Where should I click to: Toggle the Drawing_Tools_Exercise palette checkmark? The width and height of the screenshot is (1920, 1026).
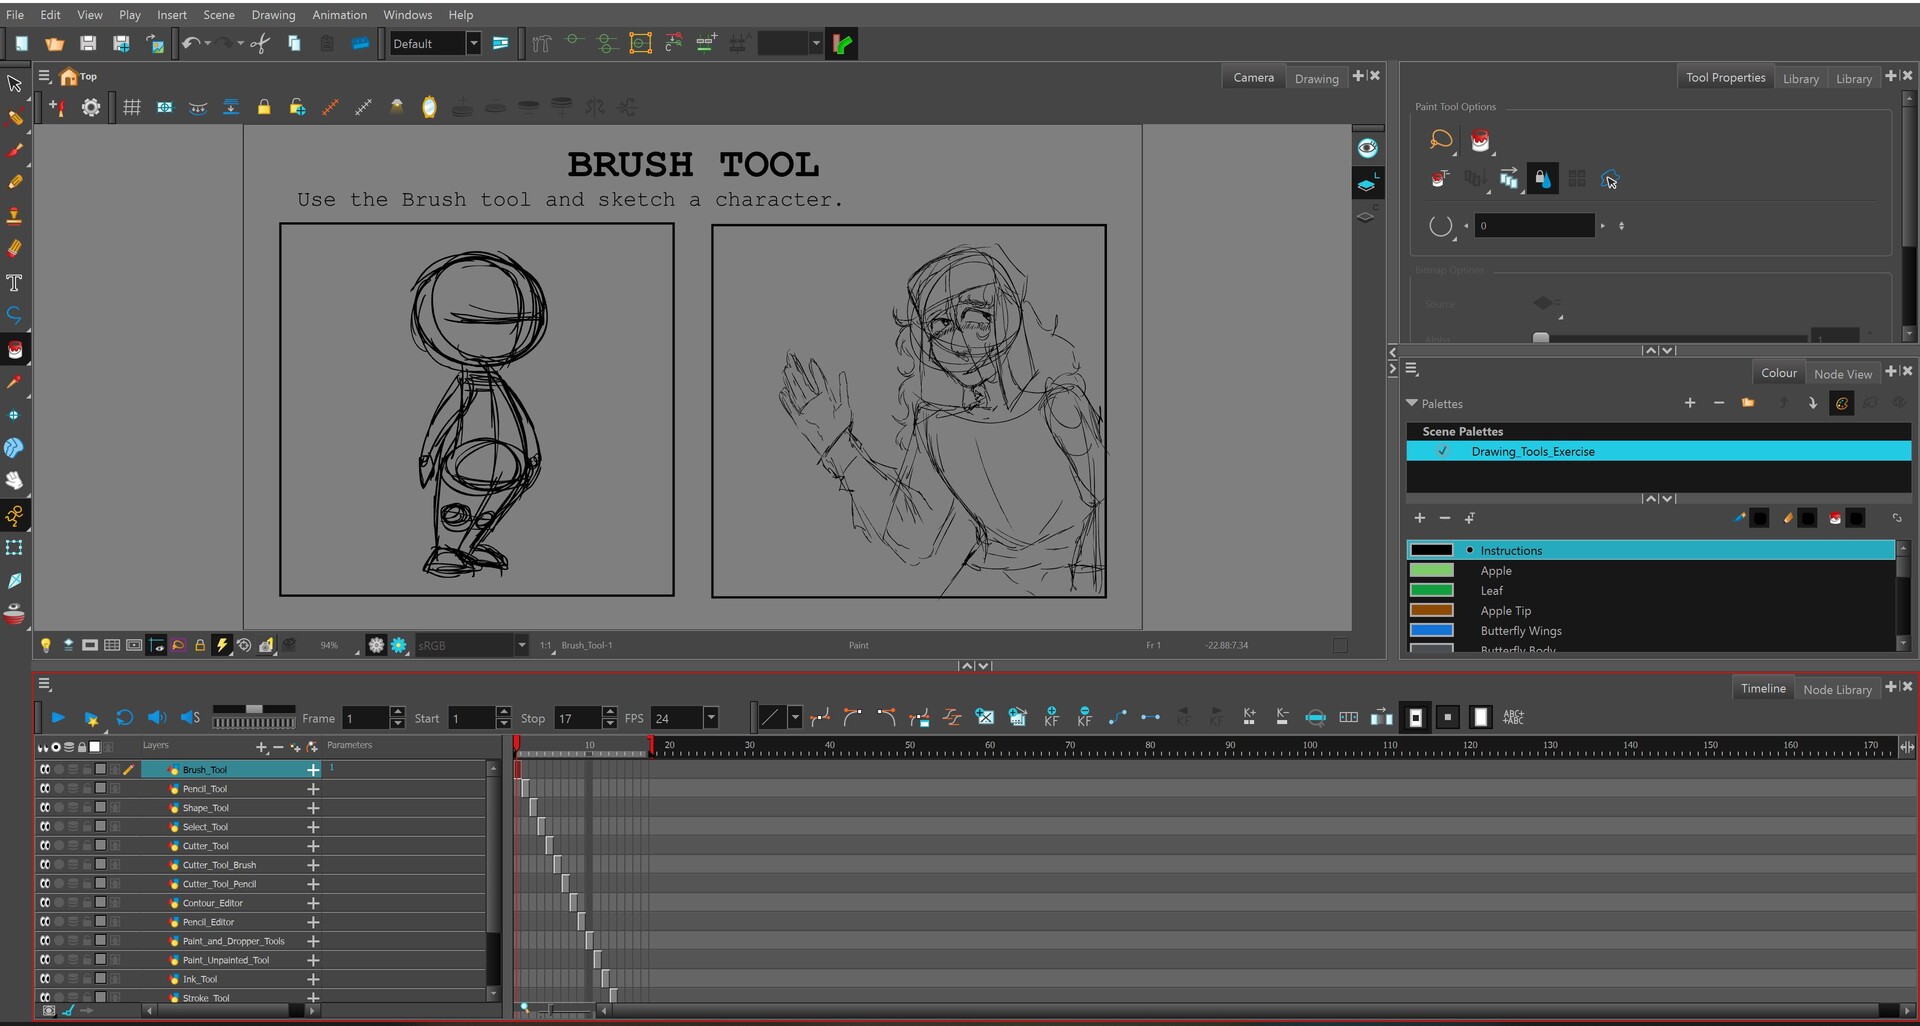tap(1442, 452)
